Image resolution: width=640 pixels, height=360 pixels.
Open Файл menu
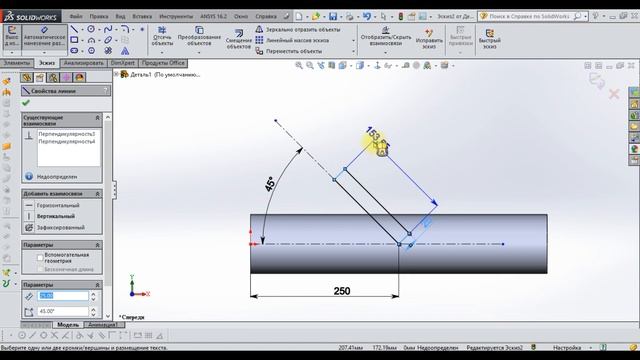click(76, 16)
